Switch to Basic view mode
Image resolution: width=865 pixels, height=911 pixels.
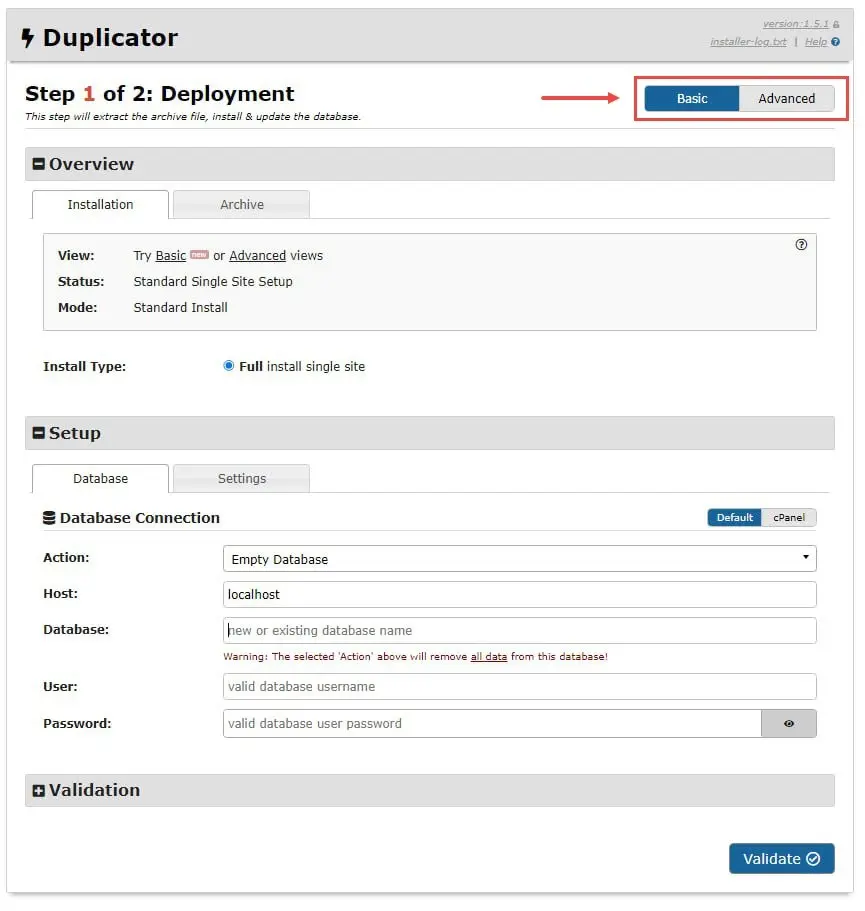(692, 98)
